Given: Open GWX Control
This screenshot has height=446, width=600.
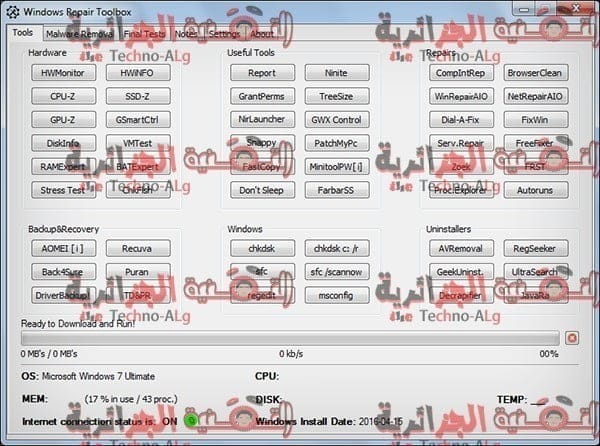Looking at the screenshot, I should click(x=337, y=120).
